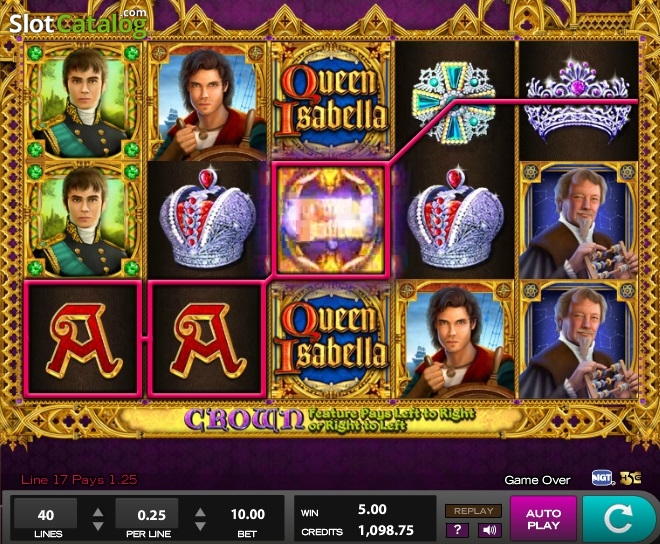Image resolution: width=660 pixels, height=544 pixels.
Task: Raise the per line bet arrow
Action: tap(200, 512)
